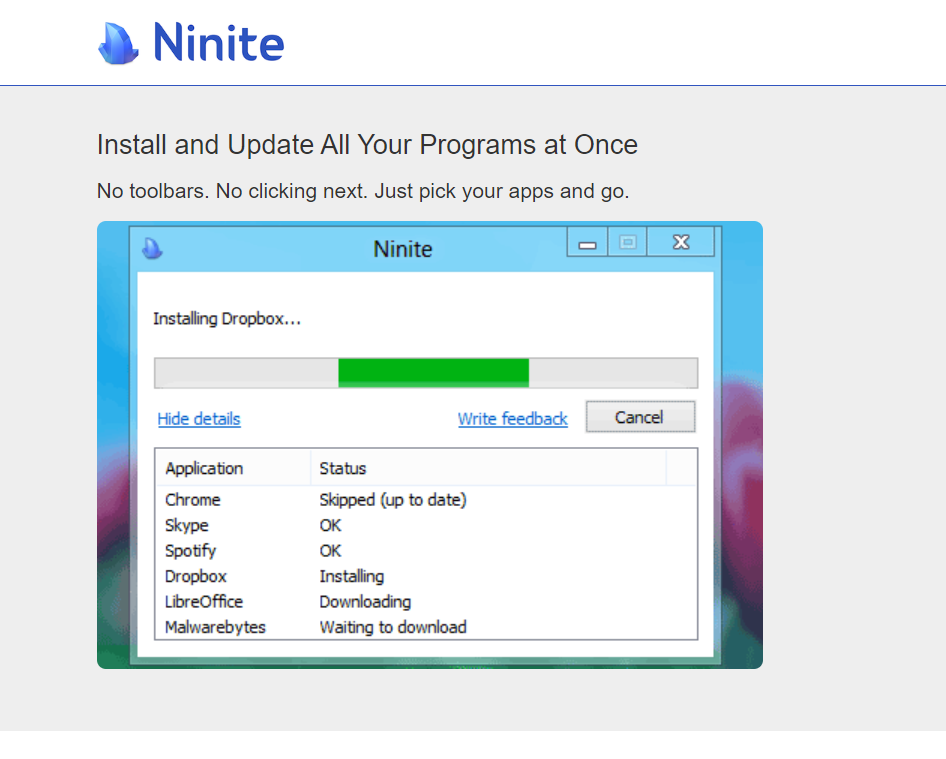Select the Application column header

point(233,468)
